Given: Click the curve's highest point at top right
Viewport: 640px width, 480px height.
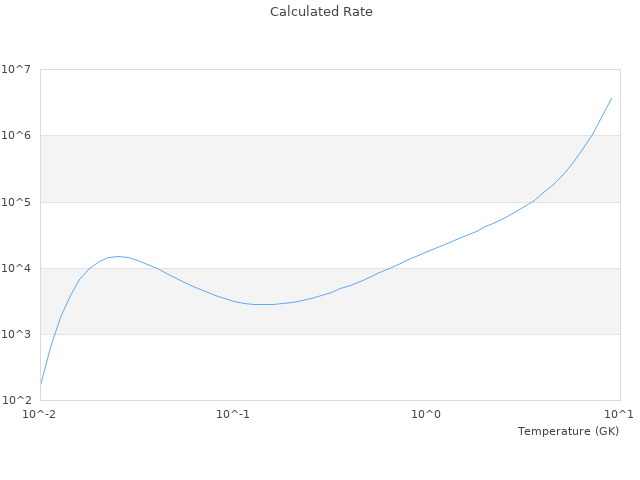Looking at the screenshot, I should click(x=611, y=98).
